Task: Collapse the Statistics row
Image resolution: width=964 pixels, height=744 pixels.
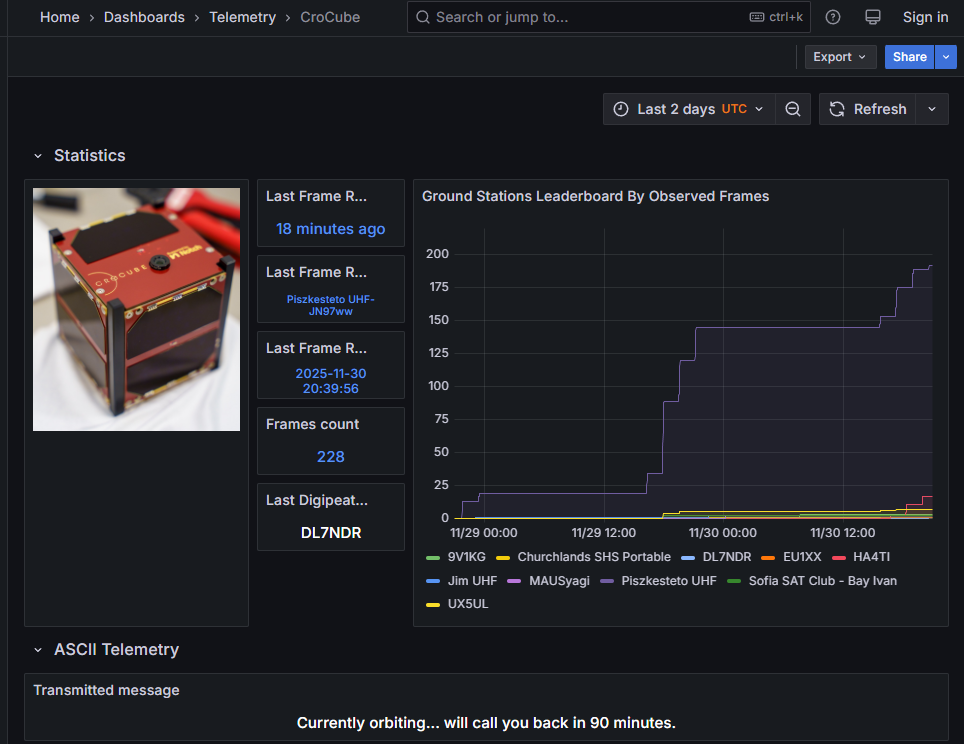Action: coord(38,156)
